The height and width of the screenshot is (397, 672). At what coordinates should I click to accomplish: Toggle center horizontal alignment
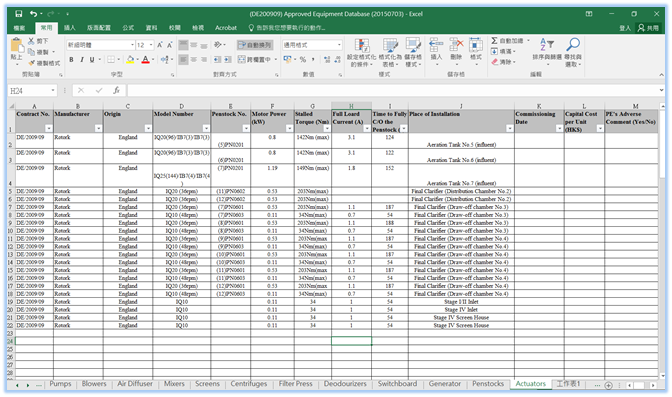pyautogui.click(x=194, y=60)
